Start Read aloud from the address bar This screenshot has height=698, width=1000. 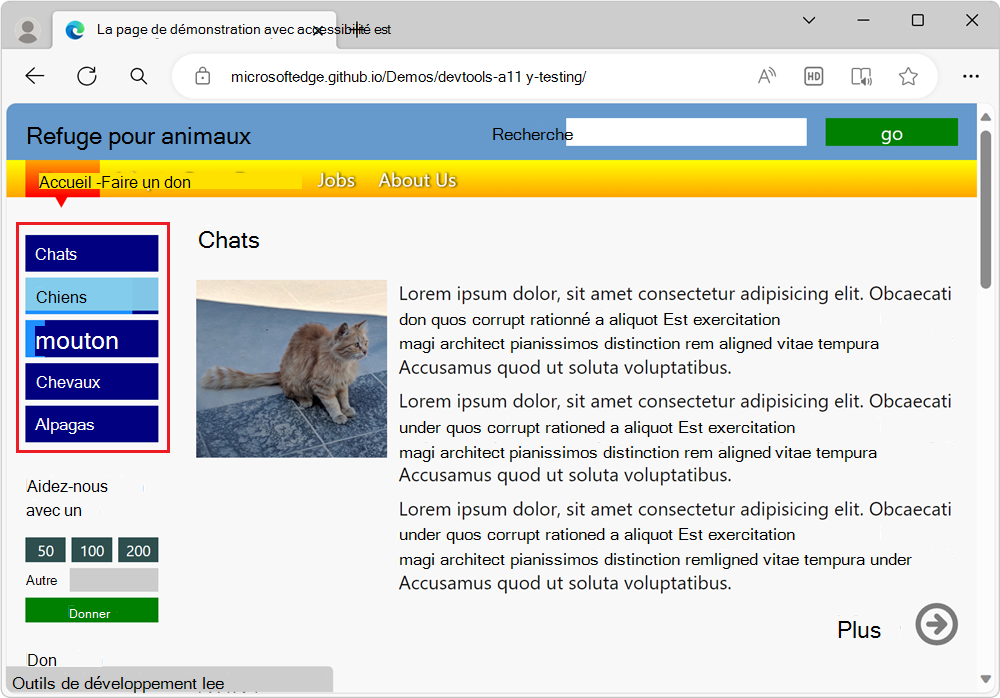(x=766, y=76)
